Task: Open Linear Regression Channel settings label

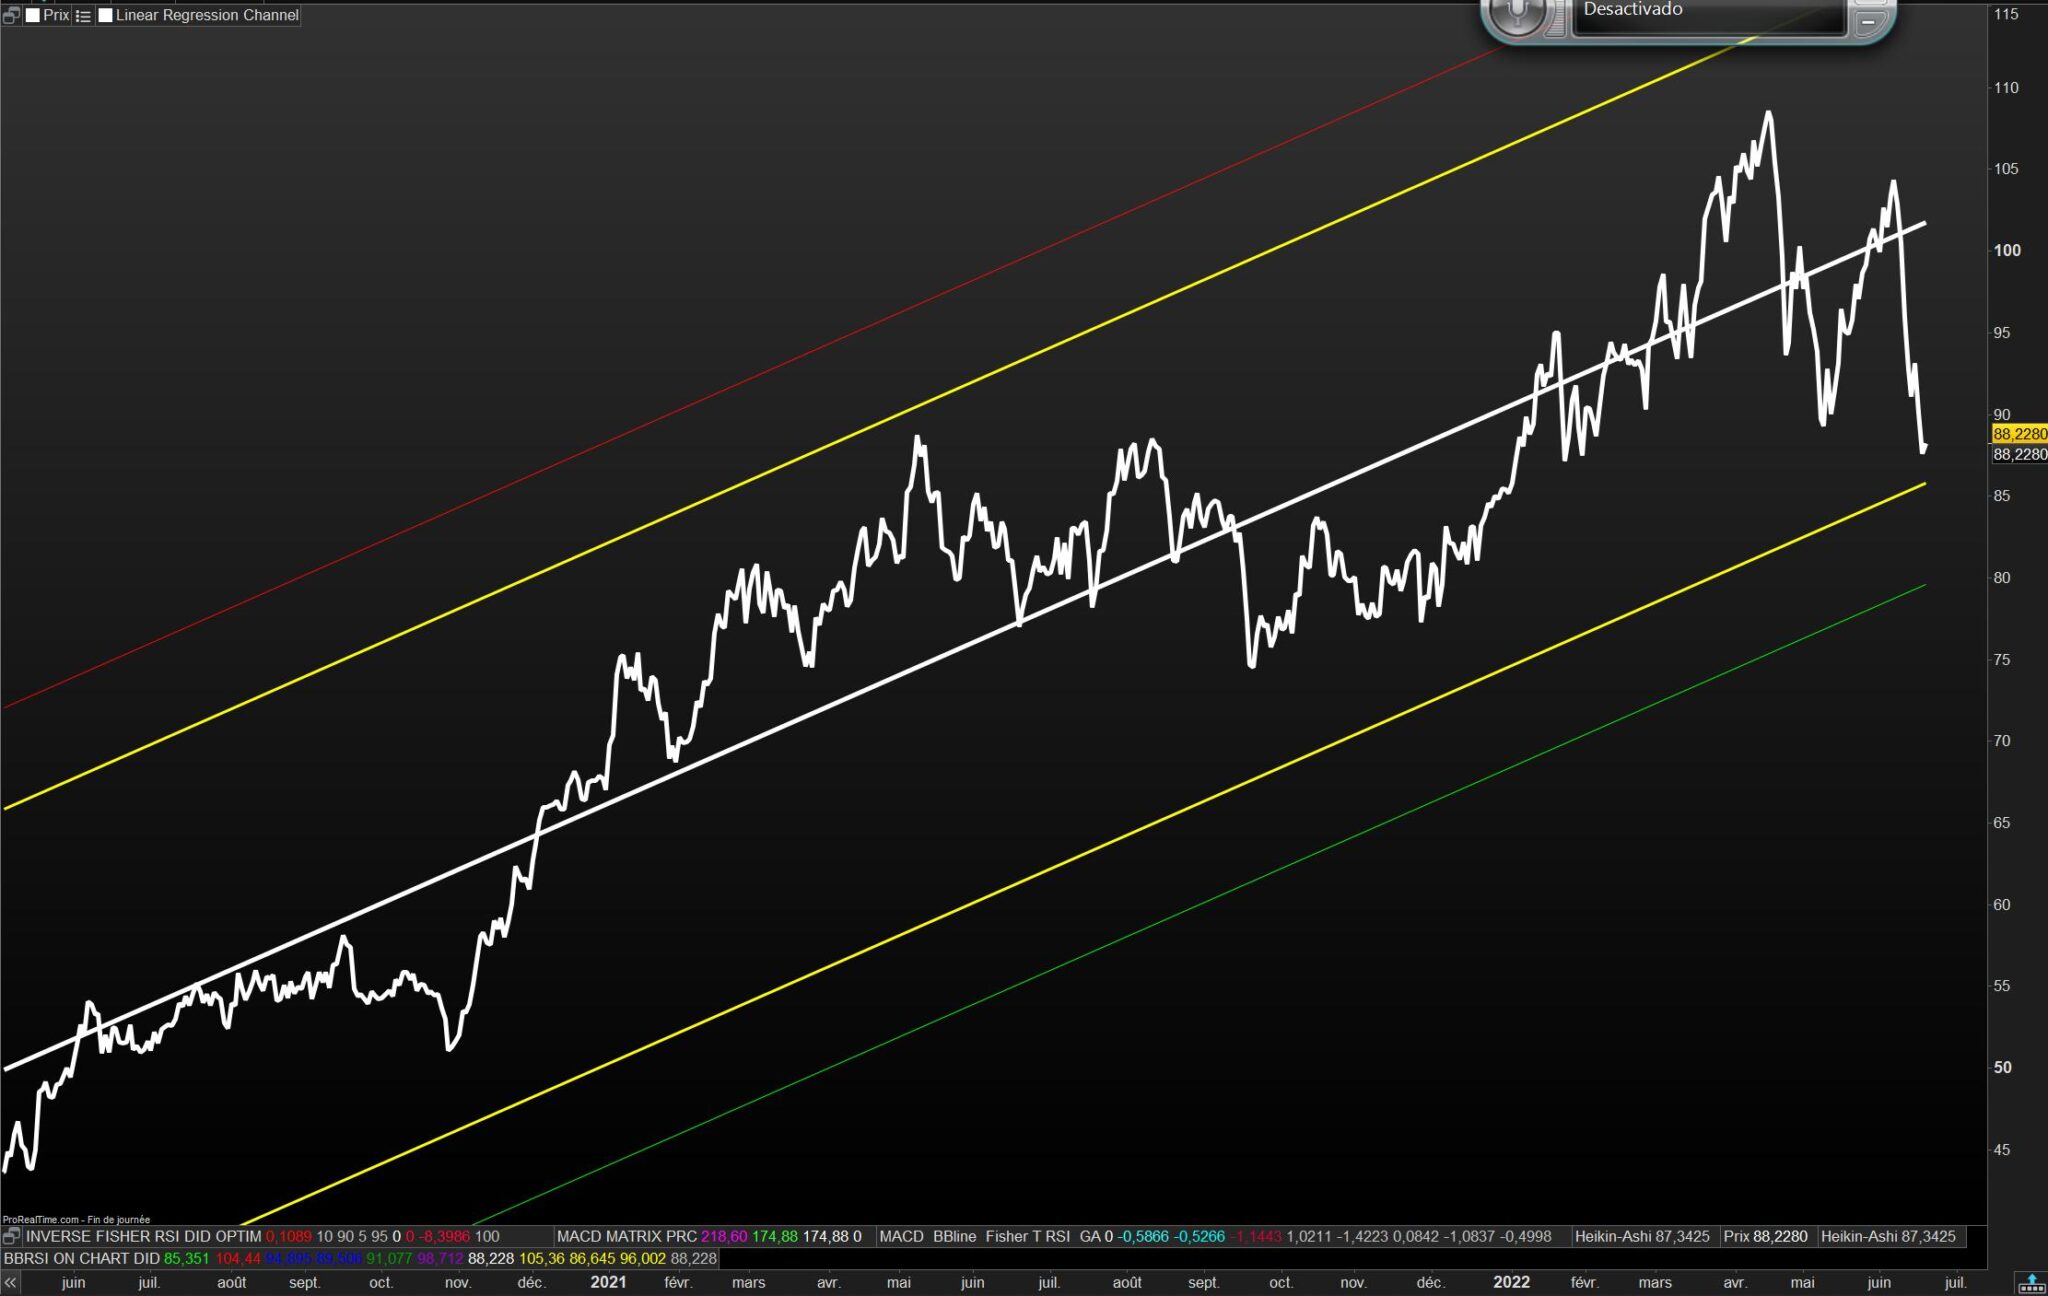Action: click(x=207, y=15)
